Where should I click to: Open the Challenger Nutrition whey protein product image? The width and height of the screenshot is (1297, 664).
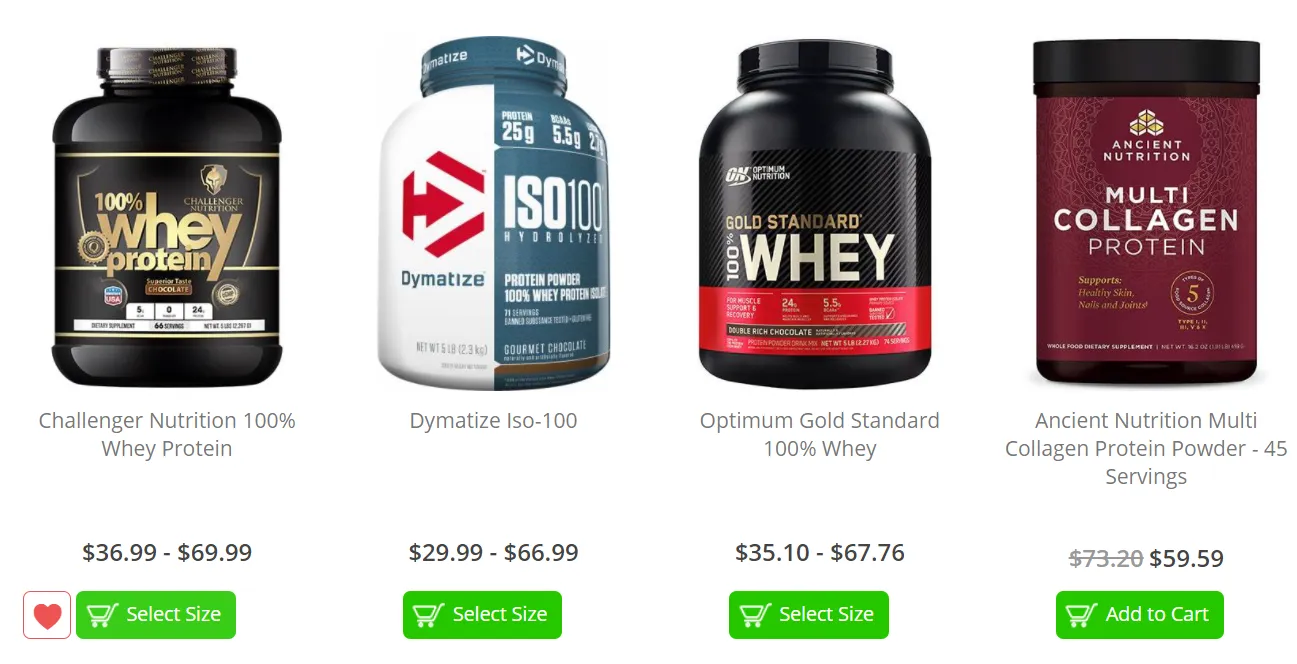167,216
